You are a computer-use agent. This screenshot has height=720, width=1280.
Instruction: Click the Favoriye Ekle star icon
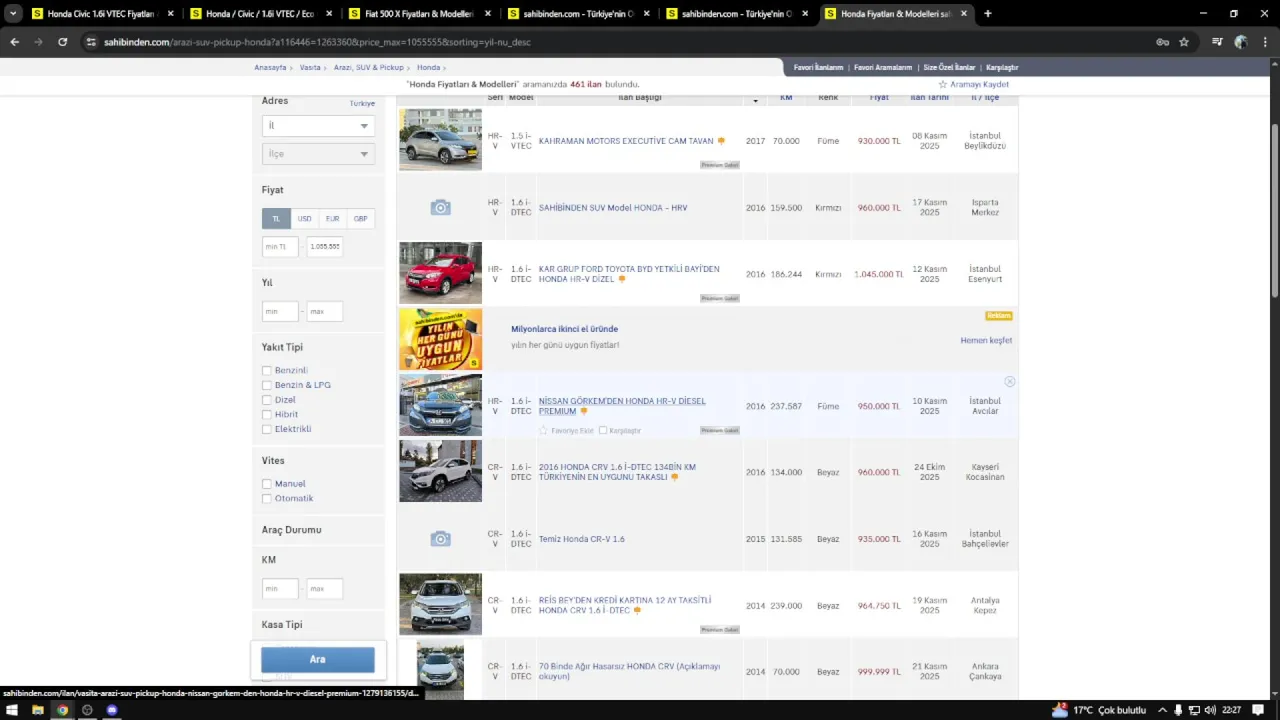tap(544, 430)
